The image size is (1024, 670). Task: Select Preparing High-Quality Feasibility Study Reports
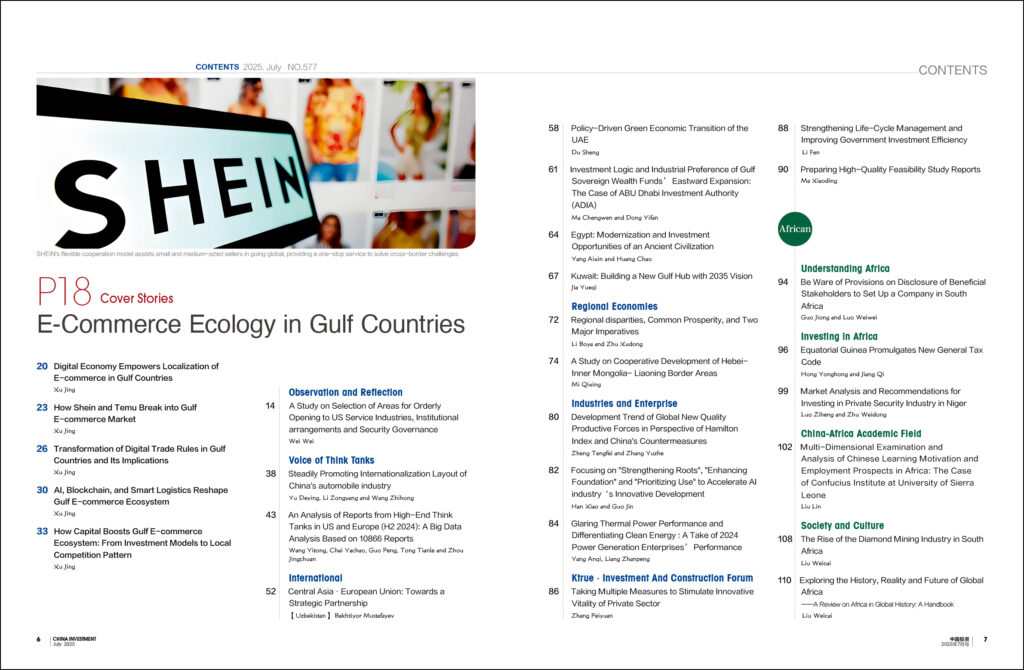coord(891,169)
